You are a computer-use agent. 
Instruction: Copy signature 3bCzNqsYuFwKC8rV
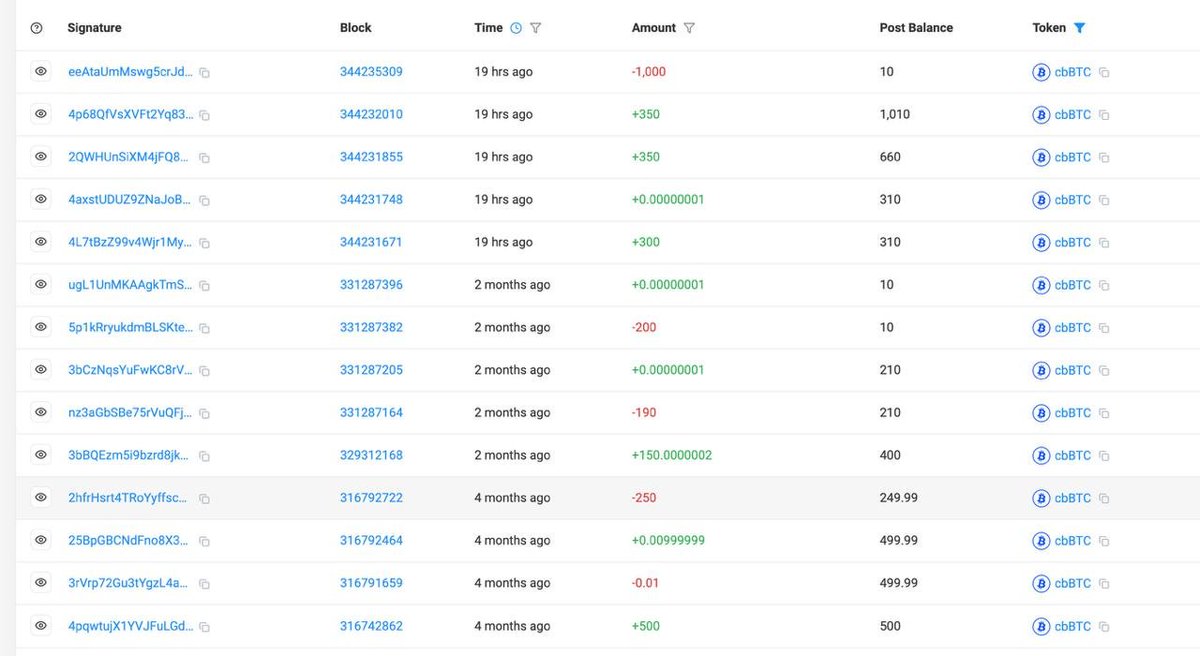click(x=204, y=371)
